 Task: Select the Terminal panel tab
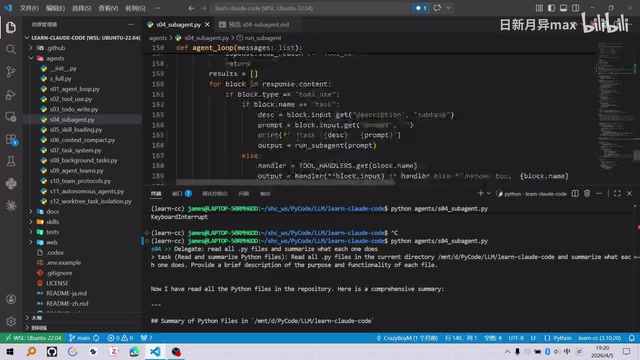156,193
